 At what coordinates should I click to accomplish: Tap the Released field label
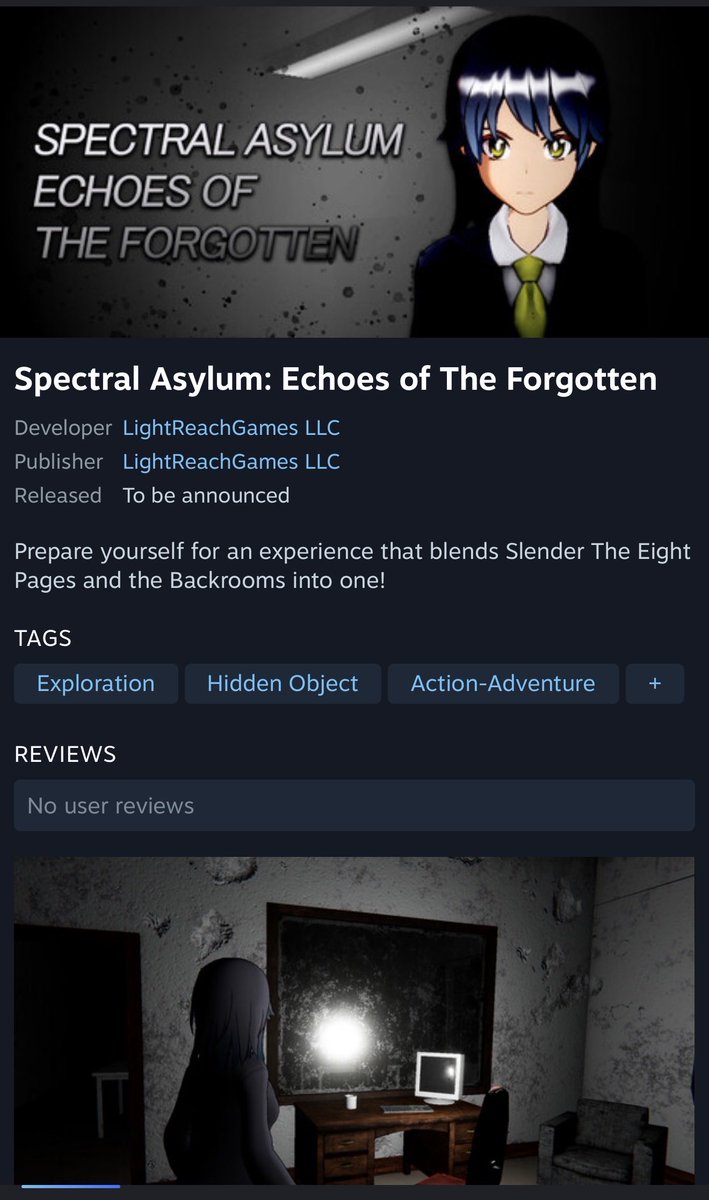click(x=58, y=496)
